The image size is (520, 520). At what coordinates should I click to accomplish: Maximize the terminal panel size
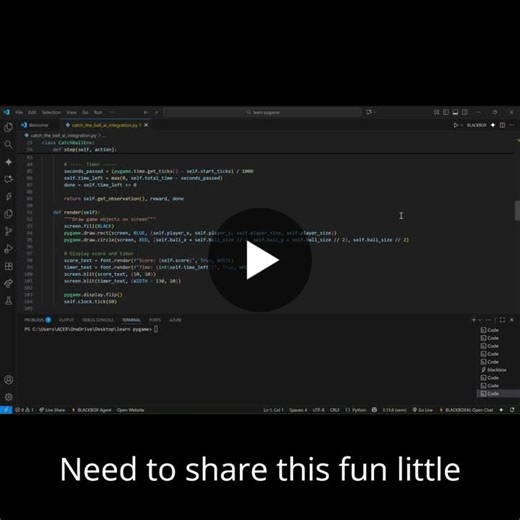point(502,320)
